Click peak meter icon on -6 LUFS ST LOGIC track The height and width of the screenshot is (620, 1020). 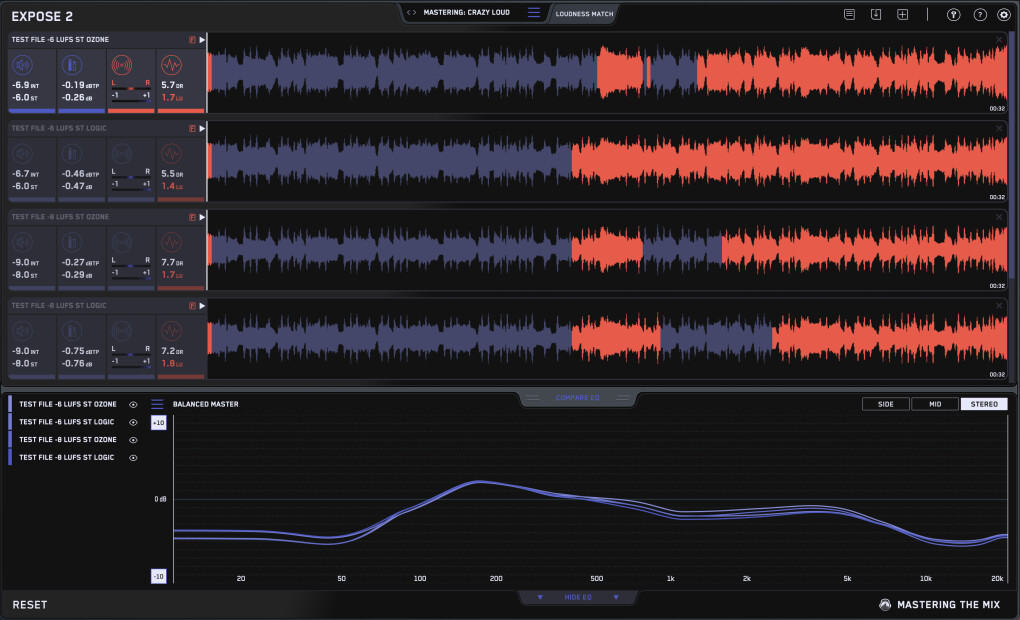[x=72, y=154]
